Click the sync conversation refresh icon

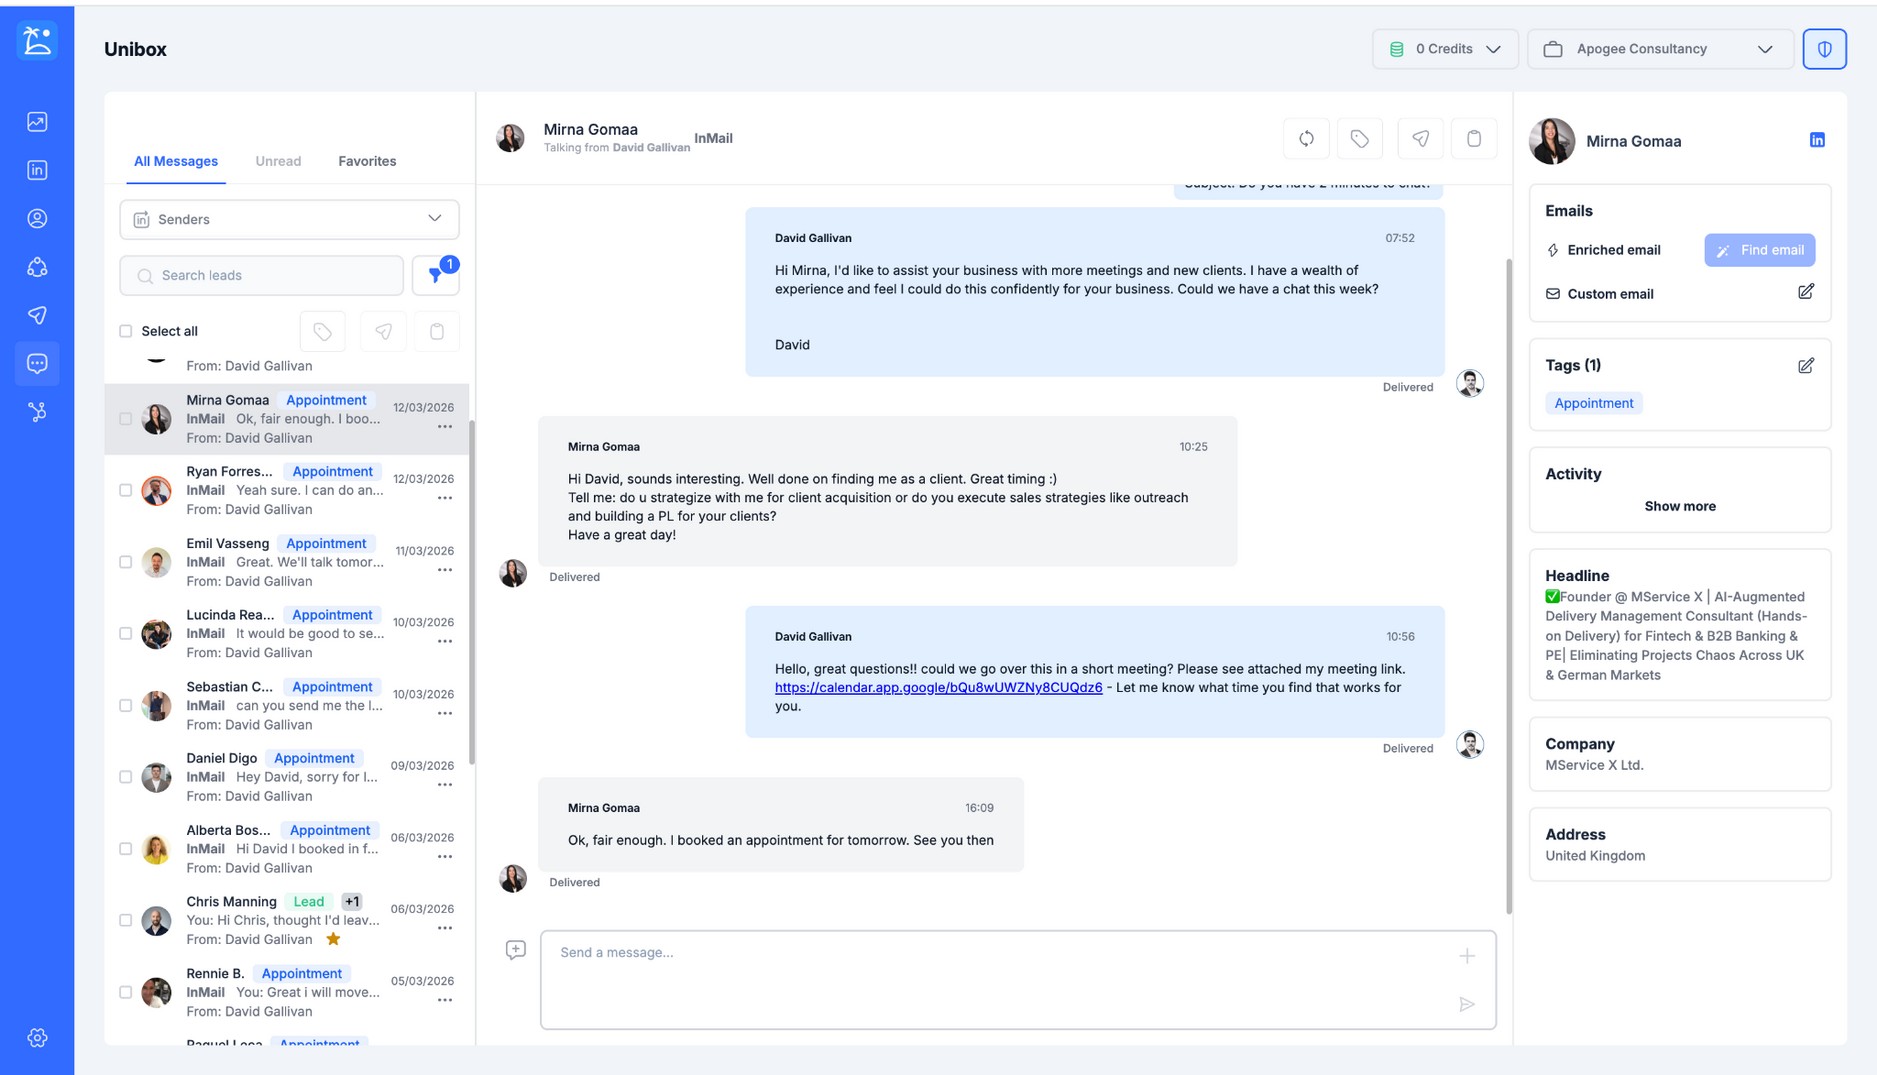click(x=1306, y=139)
